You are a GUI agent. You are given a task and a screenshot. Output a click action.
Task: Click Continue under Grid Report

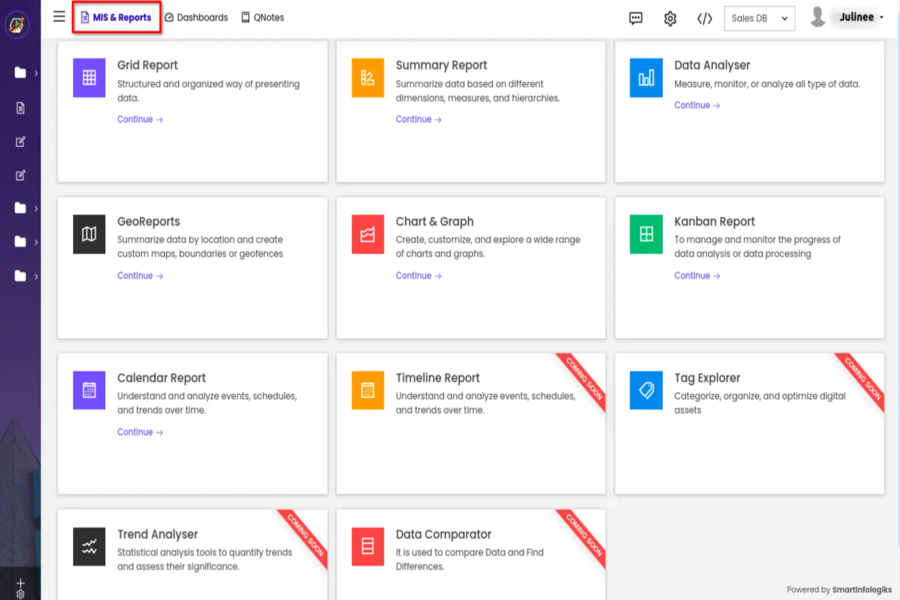[x=140, y=119]
